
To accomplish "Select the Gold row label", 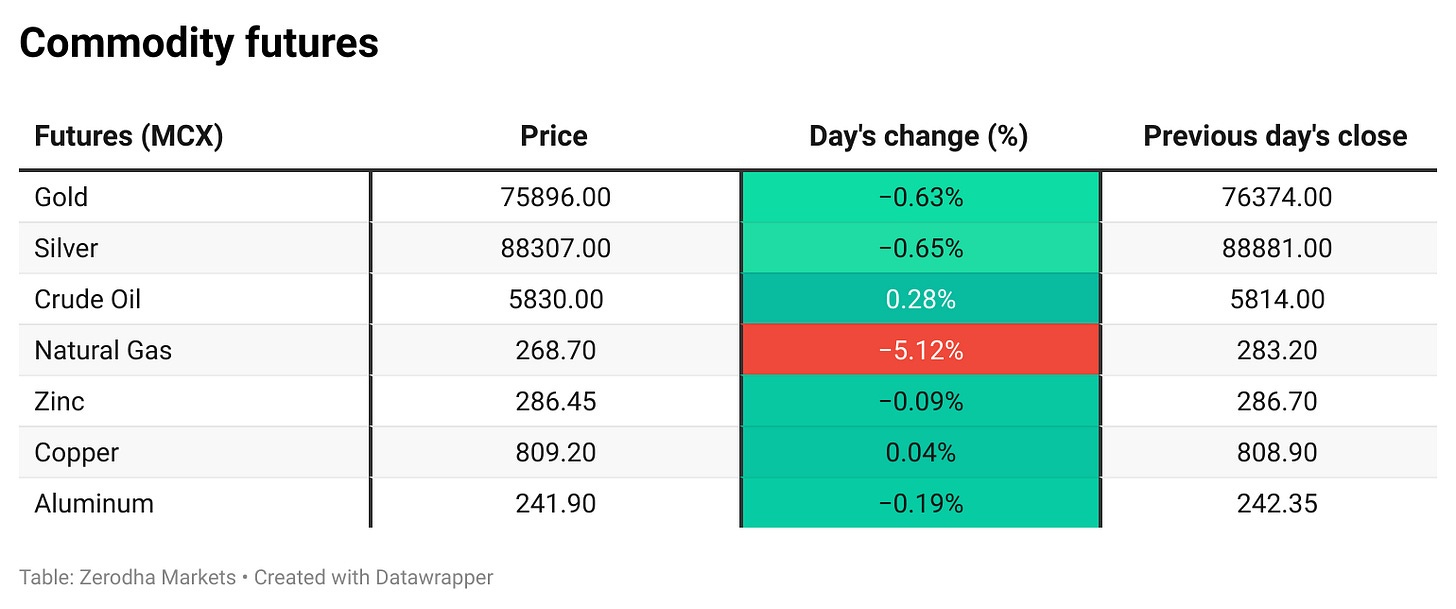I will tap(61, 197).
